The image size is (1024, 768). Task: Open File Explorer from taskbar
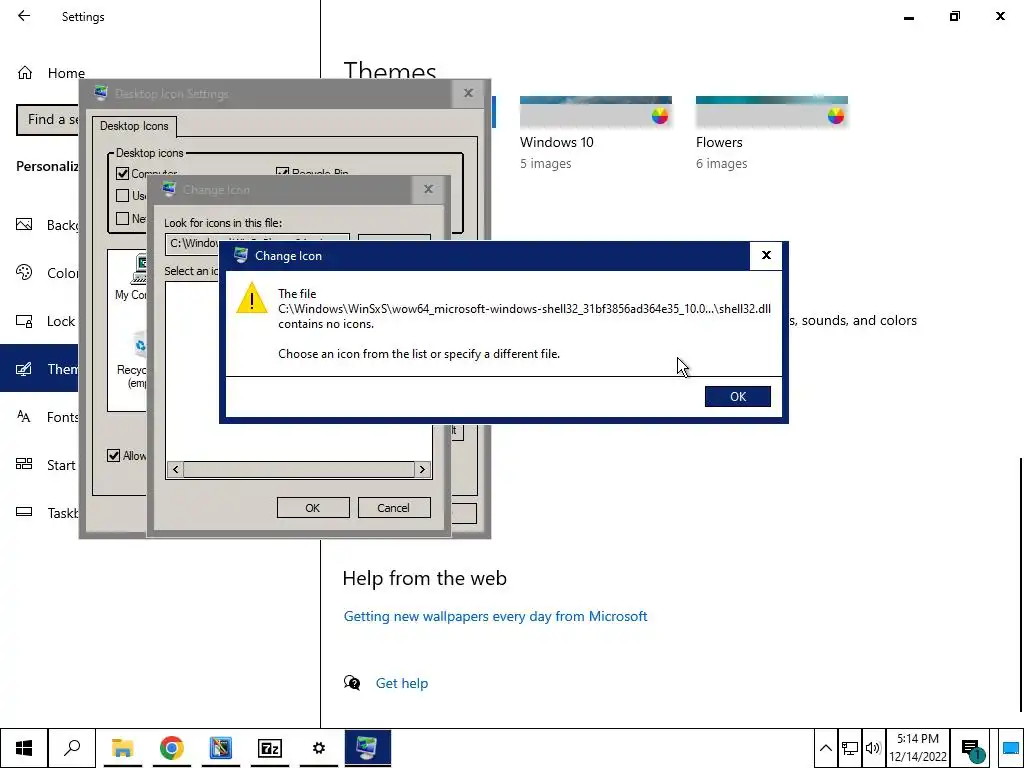point(122,748)
